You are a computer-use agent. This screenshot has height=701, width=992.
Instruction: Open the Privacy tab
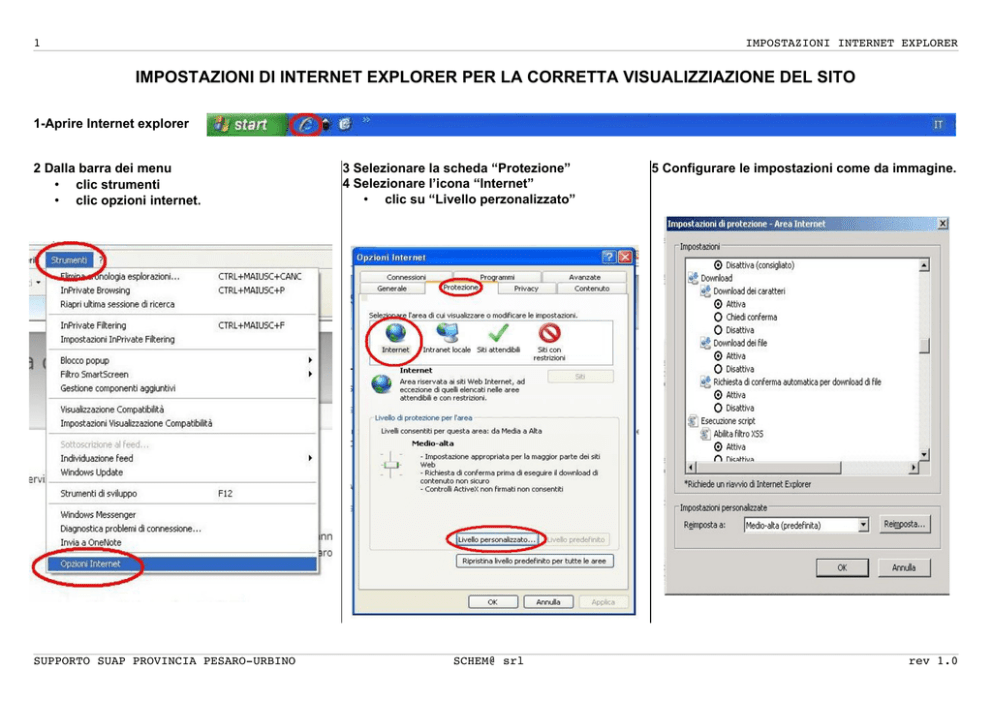pyautogui.click(x=526, y=288)
